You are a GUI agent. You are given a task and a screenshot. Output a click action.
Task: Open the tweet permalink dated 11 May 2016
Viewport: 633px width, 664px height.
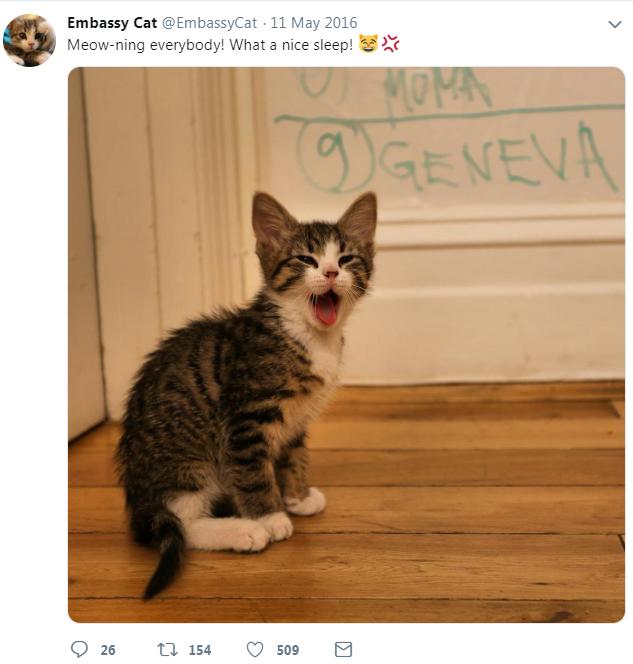click(314, 23)
